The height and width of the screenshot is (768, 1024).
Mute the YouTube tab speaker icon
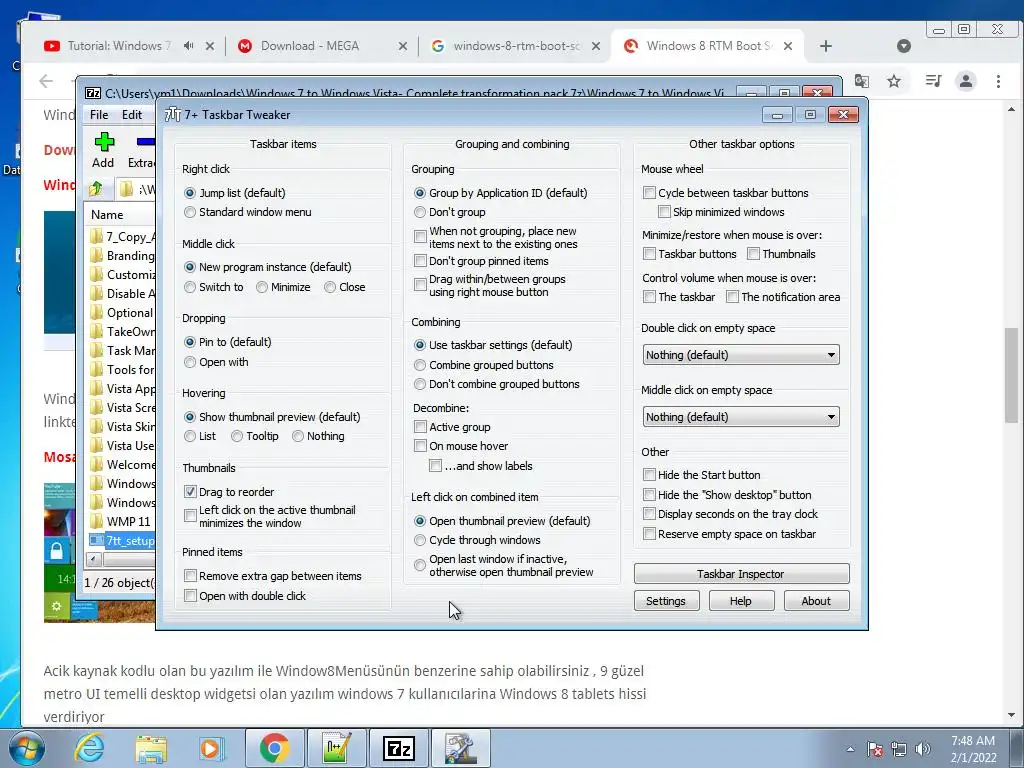pyautogui.click(x=189, y=46)
